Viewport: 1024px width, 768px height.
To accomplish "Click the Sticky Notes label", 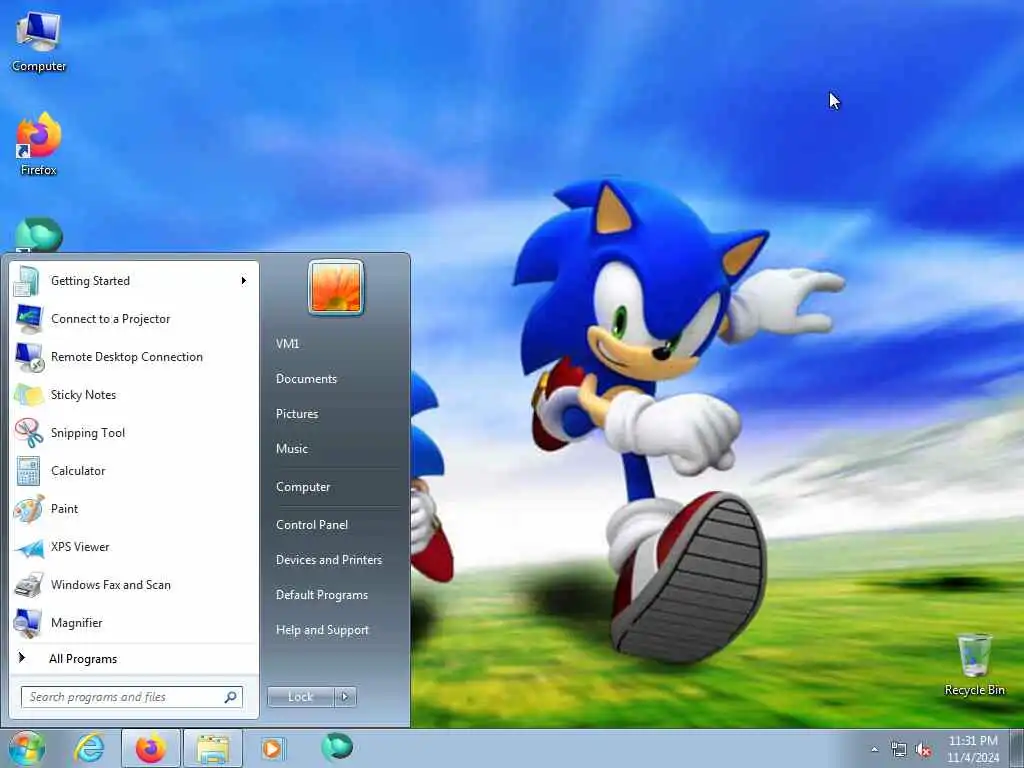I will point(83,394).
